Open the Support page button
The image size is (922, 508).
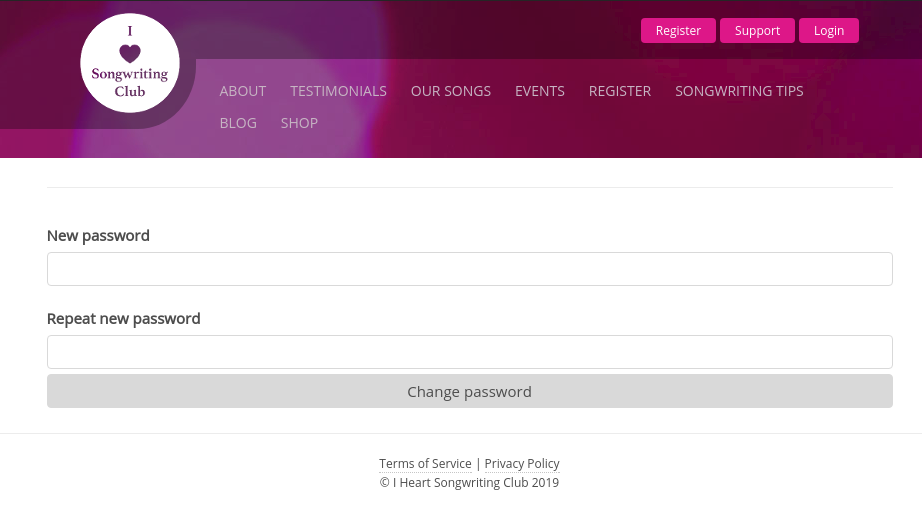(757, 31)
